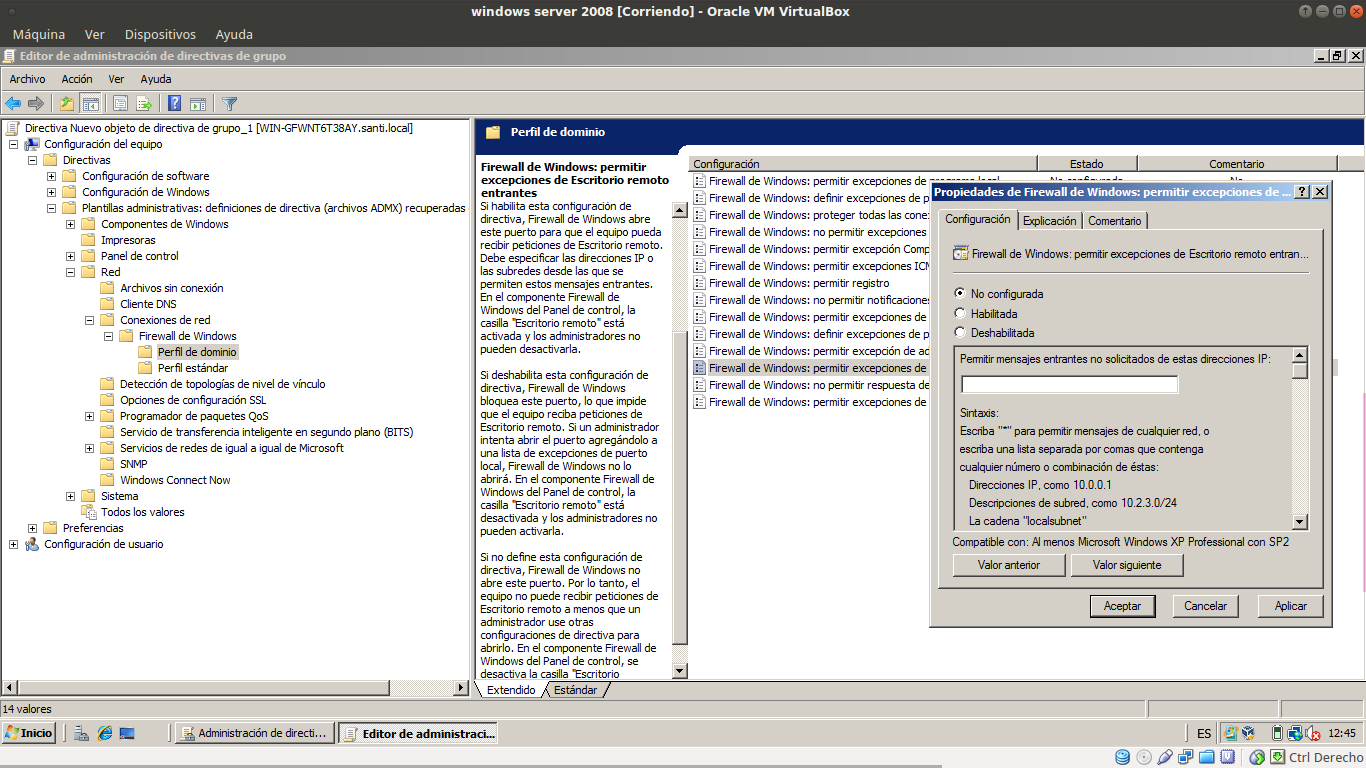This screenshot has width=1366, height=768.
Task: Click the blue back arrow in toolbar
Action: point(13,103)
